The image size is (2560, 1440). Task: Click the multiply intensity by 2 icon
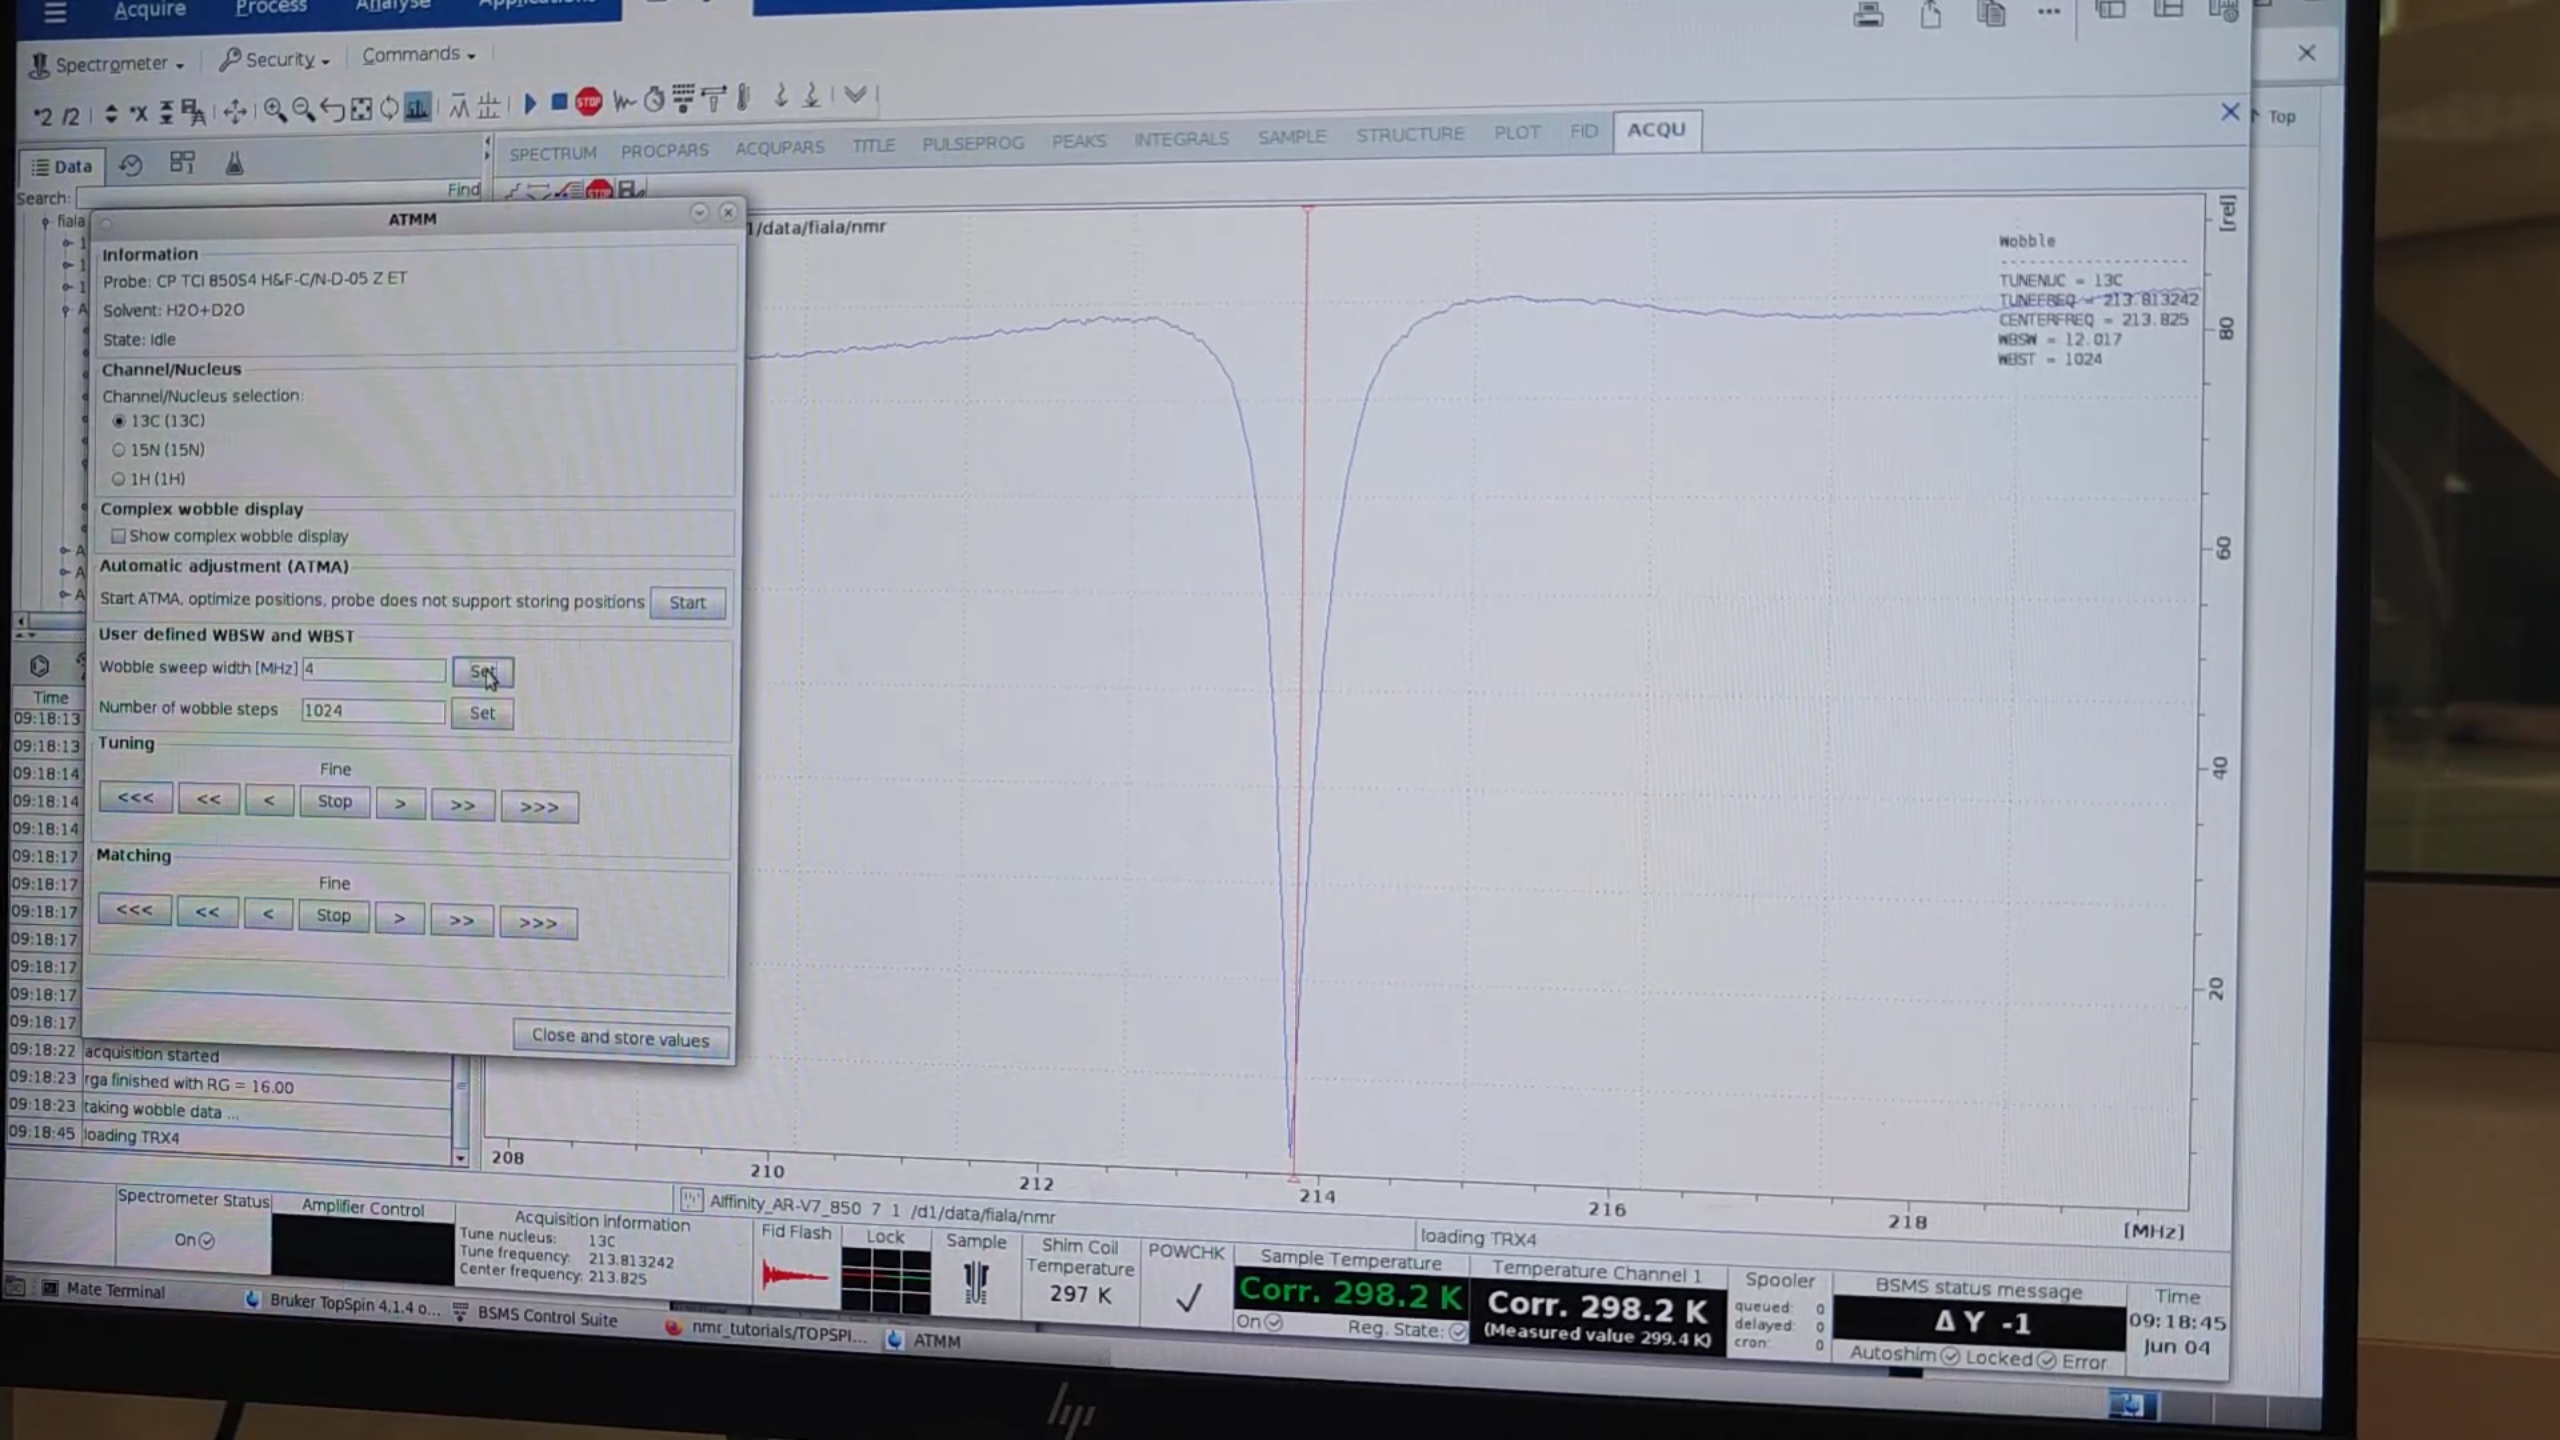click(x=42, y=116)
